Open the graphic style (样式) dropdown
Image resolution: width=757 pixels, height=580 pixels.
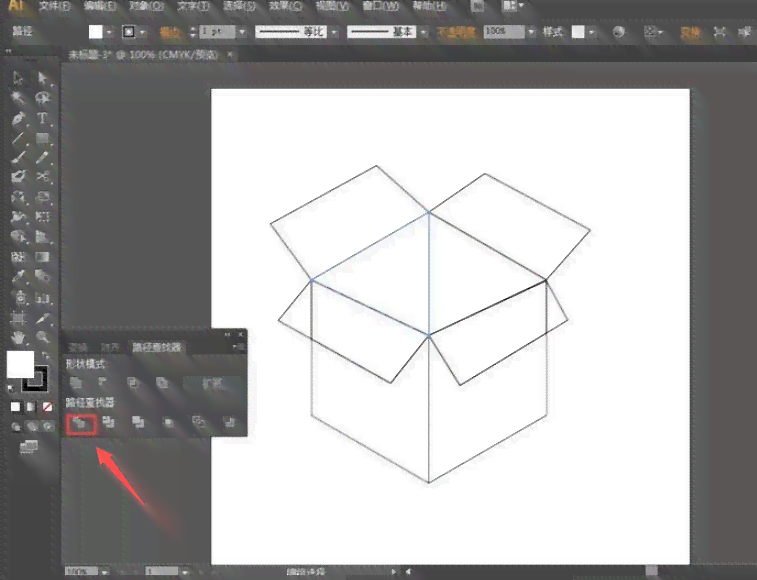point(591,32)
